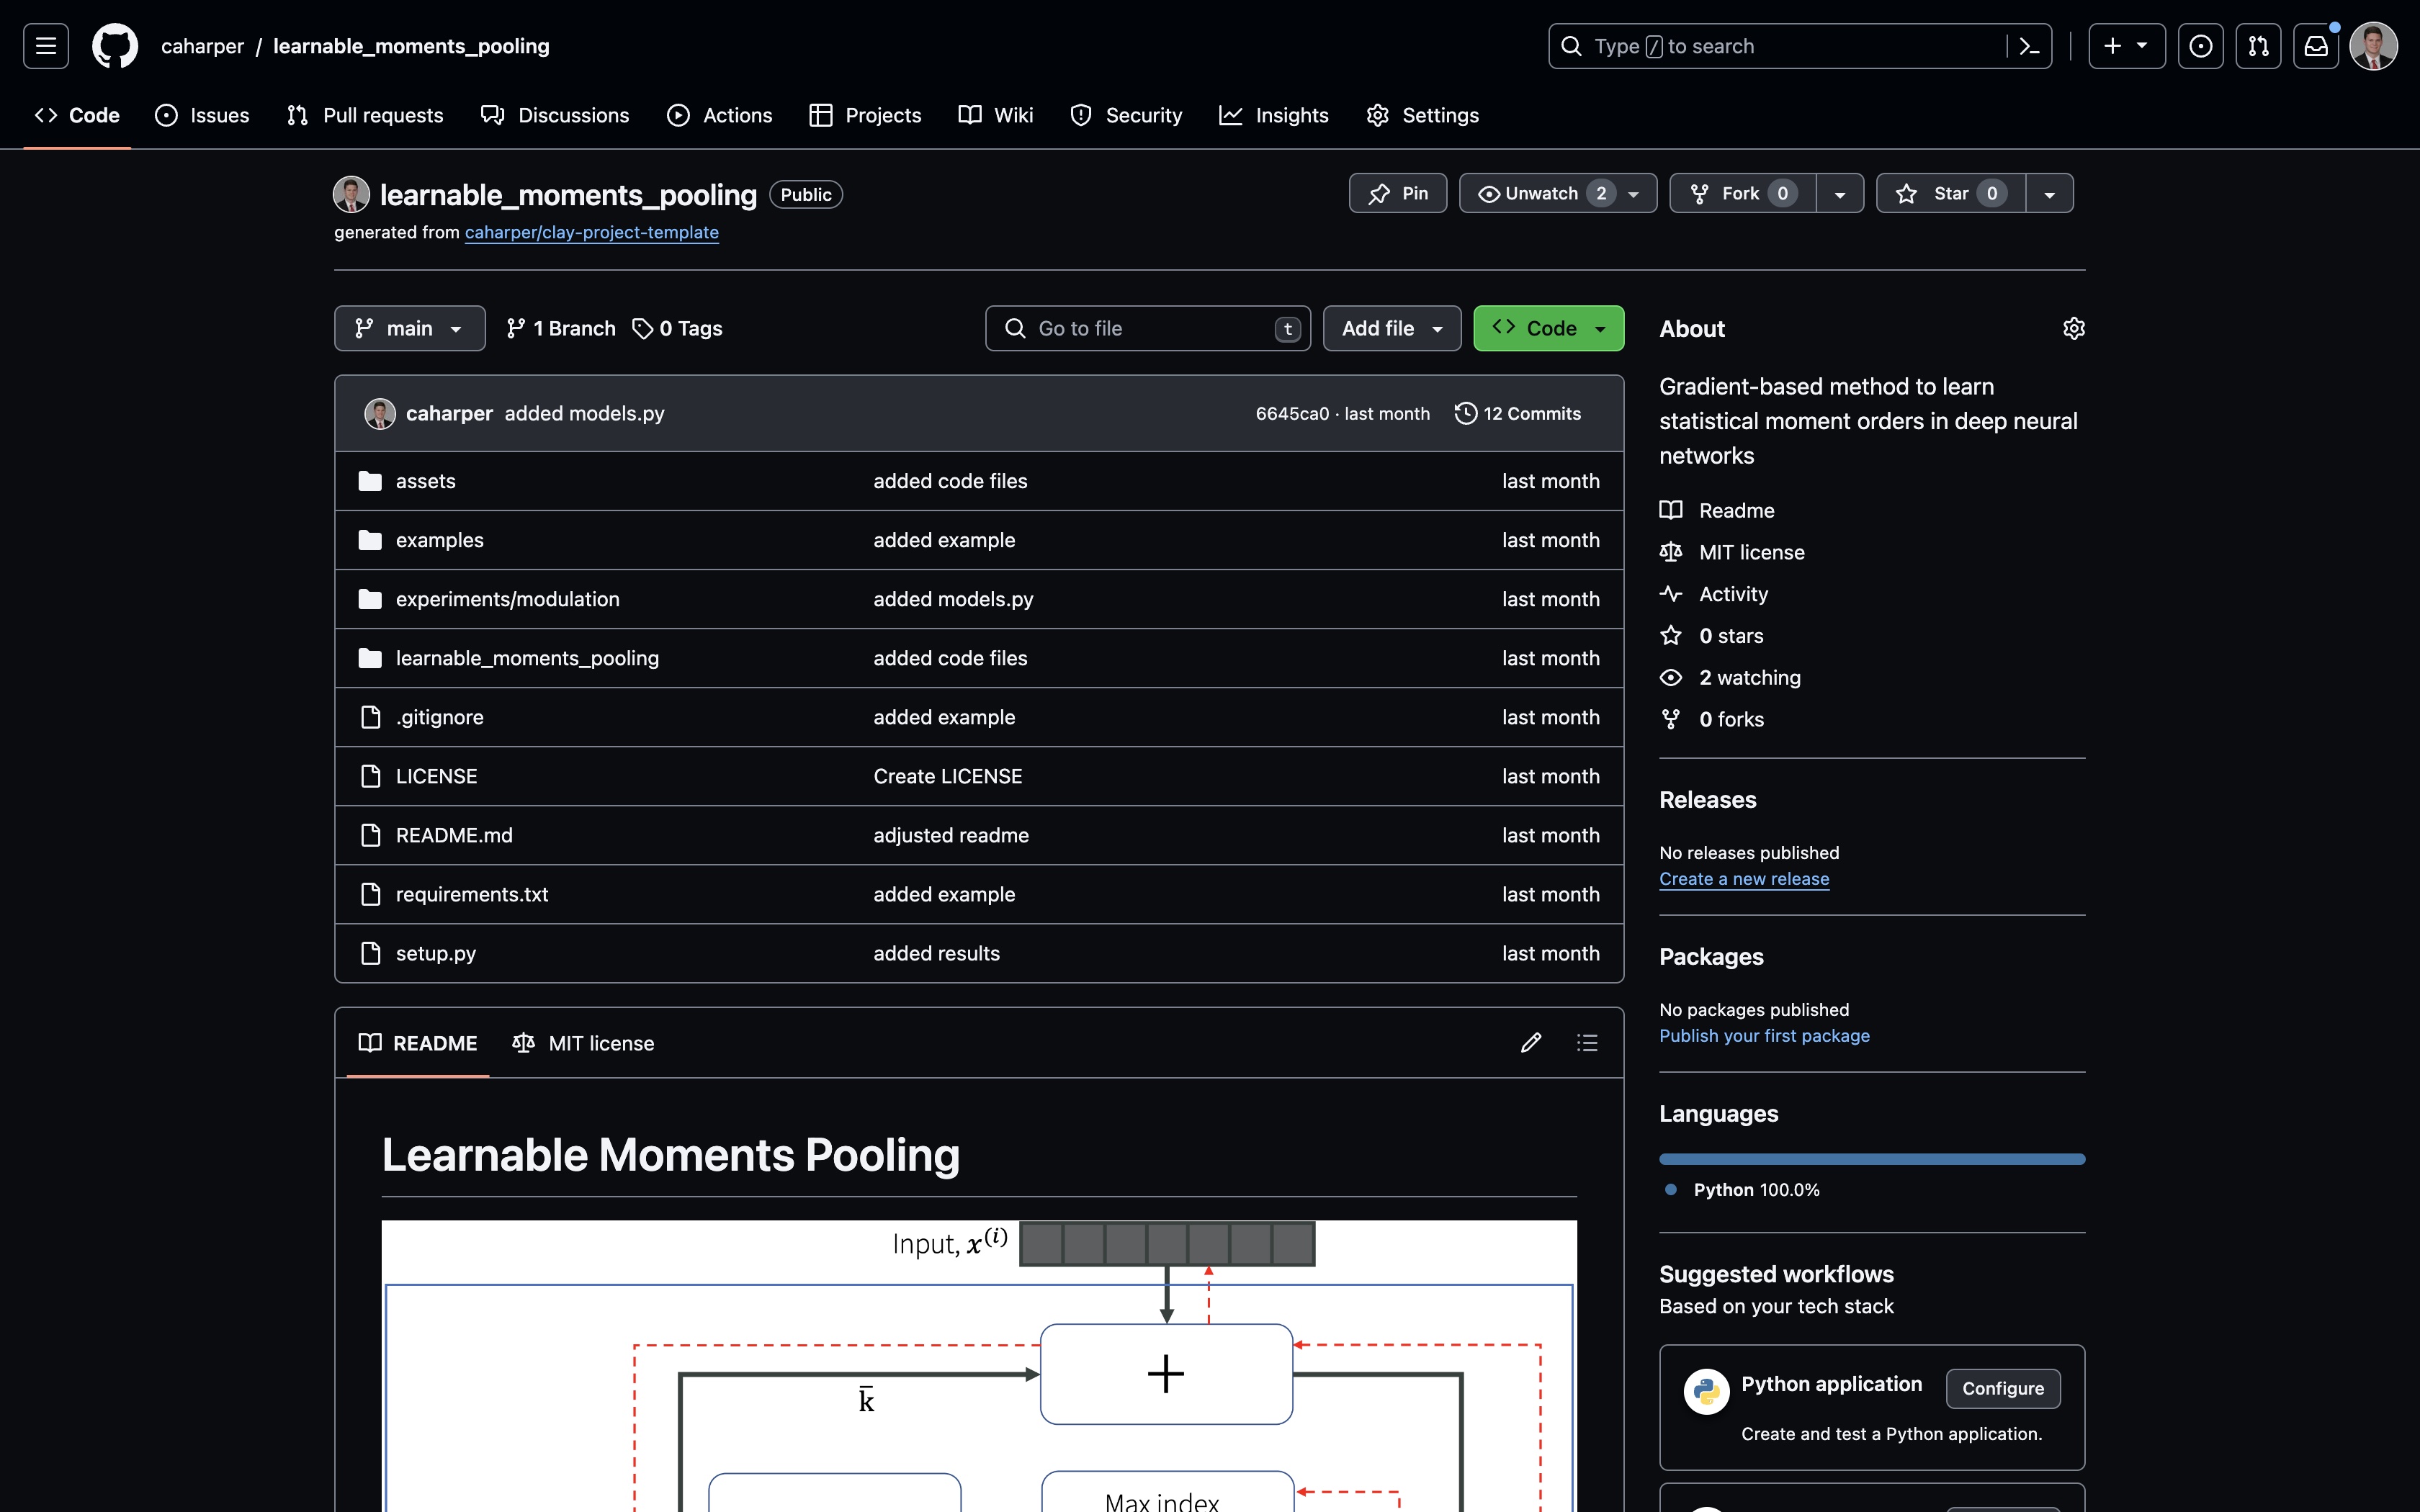Unwatch the repository notifications
2420x1512 pixels.
[1558, 193]
